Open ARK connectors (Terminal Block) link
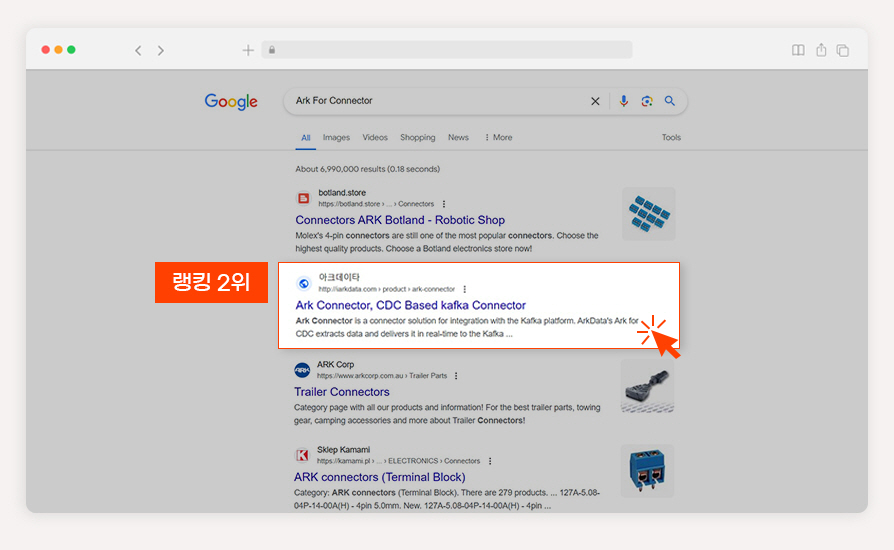 [x=380, y=477]
